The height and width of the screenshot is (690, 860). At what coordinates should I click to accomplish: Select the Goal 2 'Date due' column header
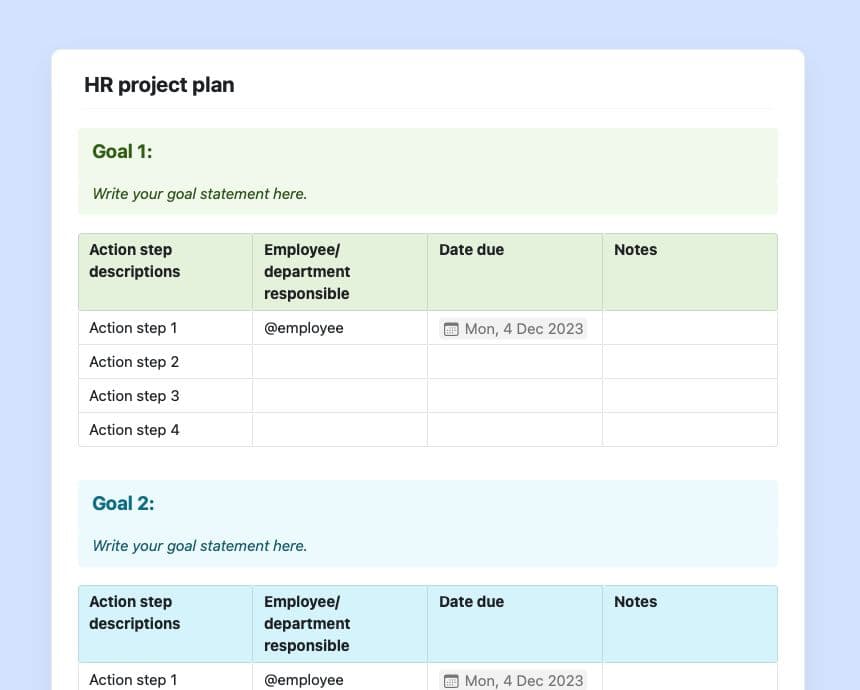click(x=471, y=602)
